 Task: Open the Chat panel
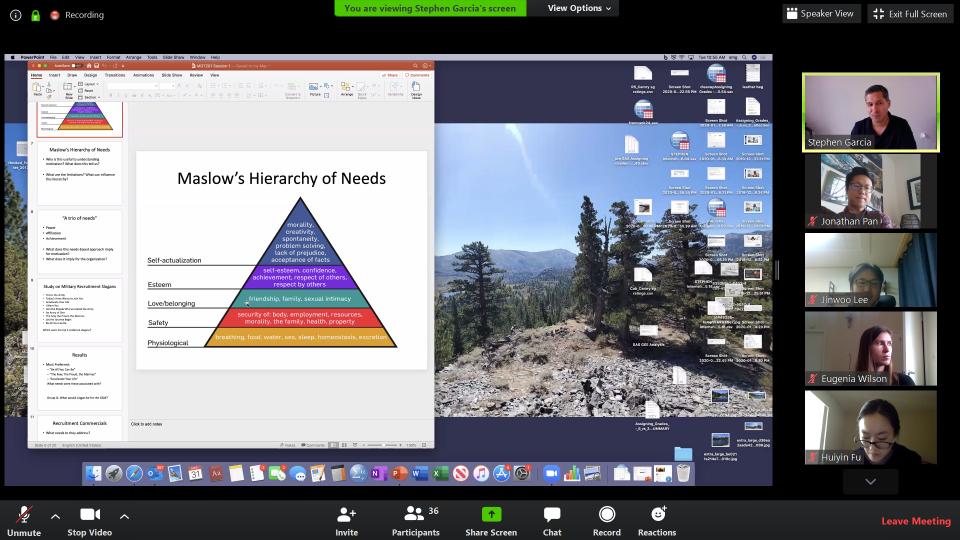(x=552, y=515)
